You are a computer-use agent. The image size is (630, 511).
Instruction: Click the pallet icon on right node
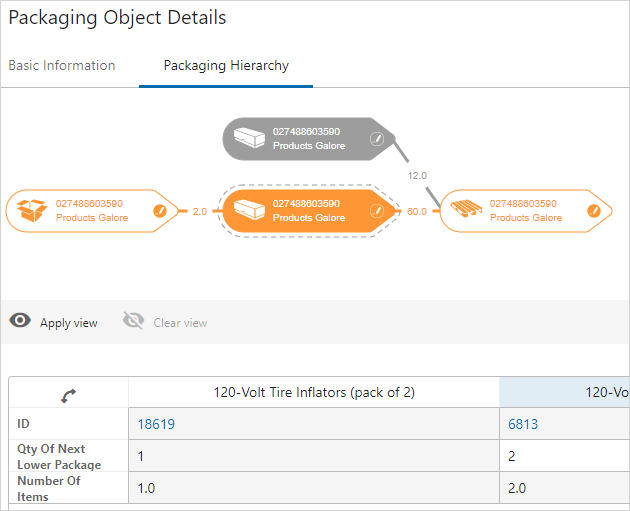tap(468, 210)
